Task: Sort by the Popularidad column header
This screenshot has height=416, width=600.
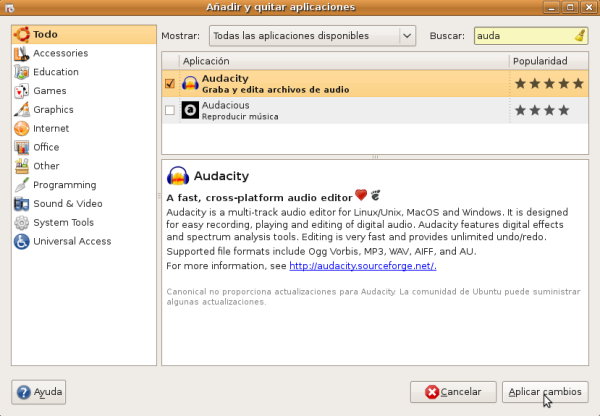Action: point(548,61)
